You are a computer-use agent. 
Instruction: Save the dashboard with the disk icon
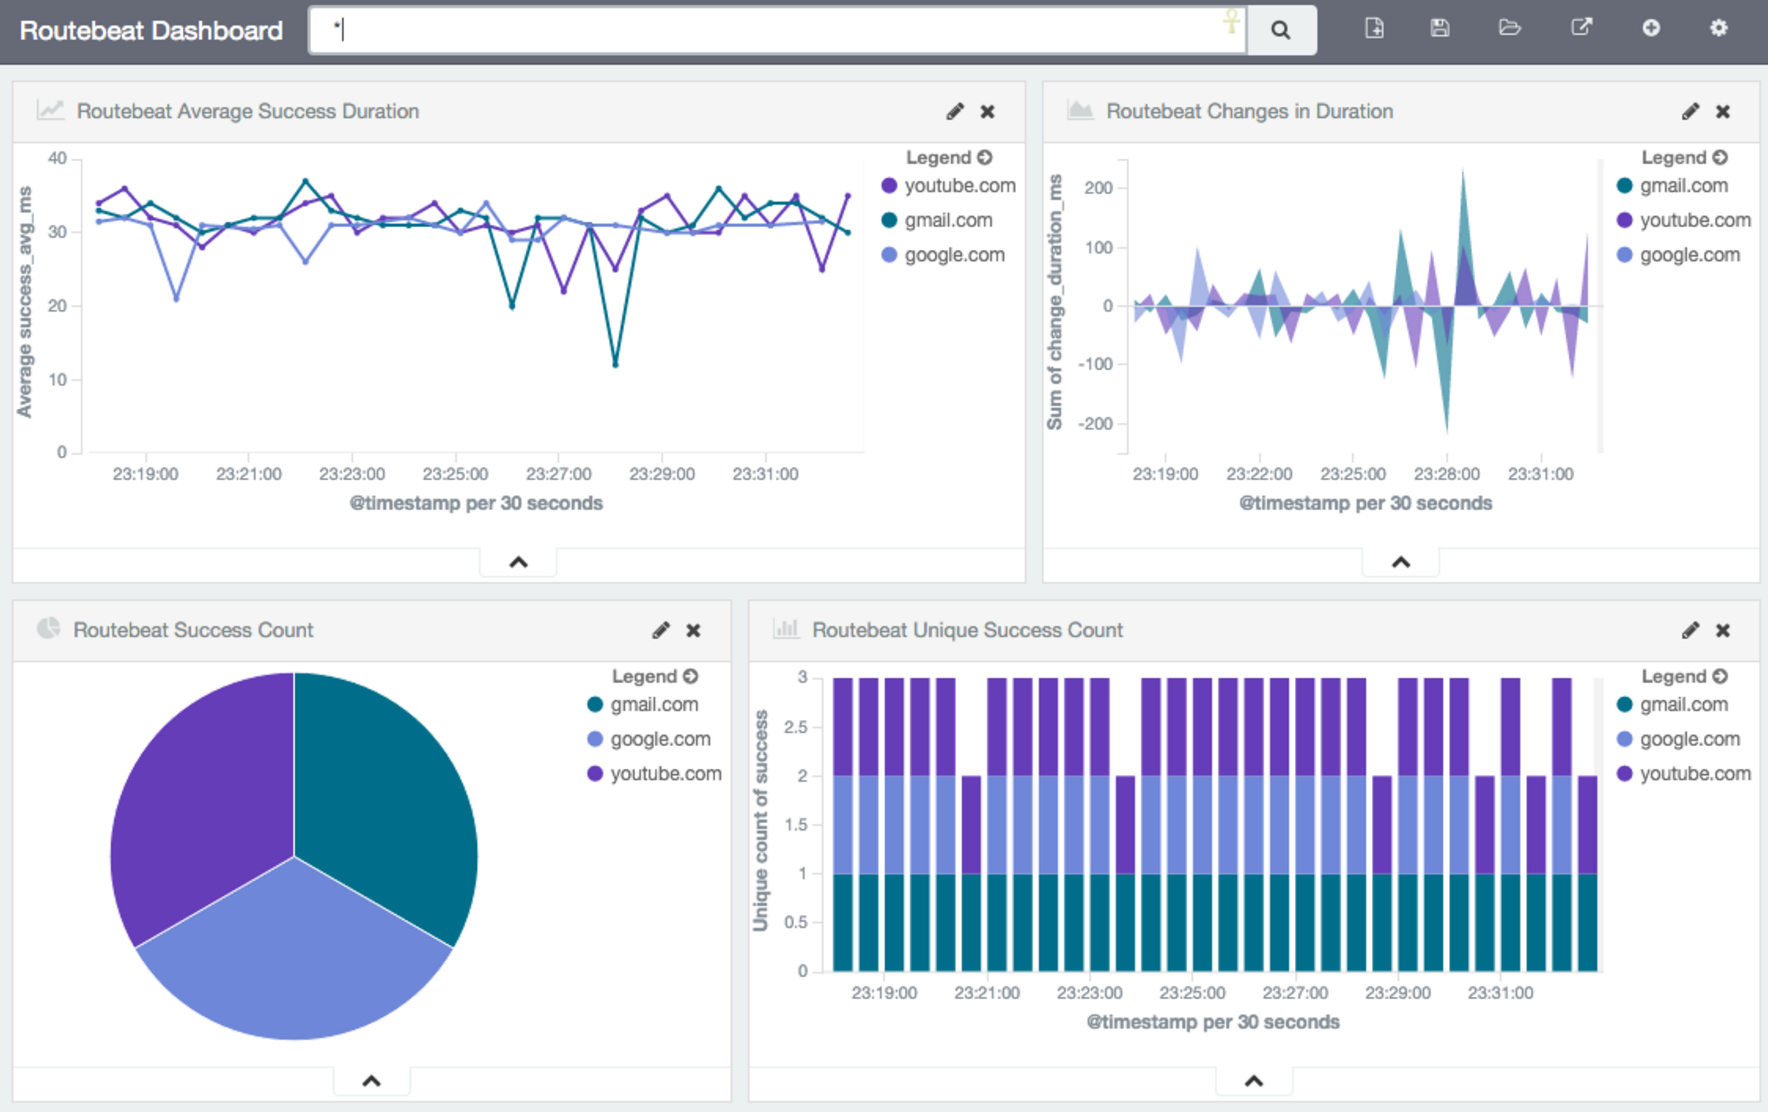pyautogui.click(x=1440, y=28)
